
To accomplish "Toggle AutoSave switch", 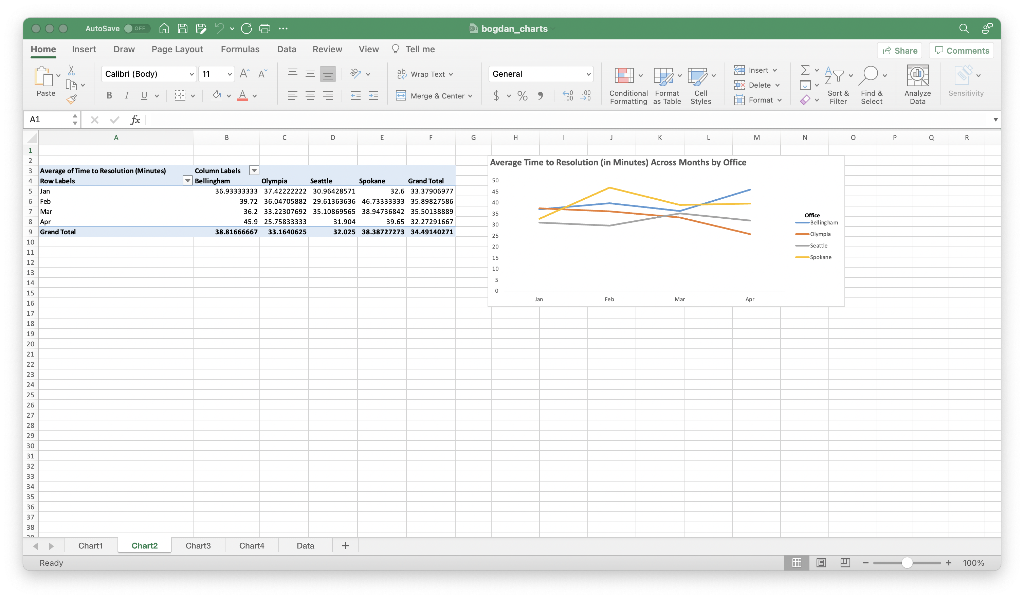I will pyautogui.click(x=136, y=28).
